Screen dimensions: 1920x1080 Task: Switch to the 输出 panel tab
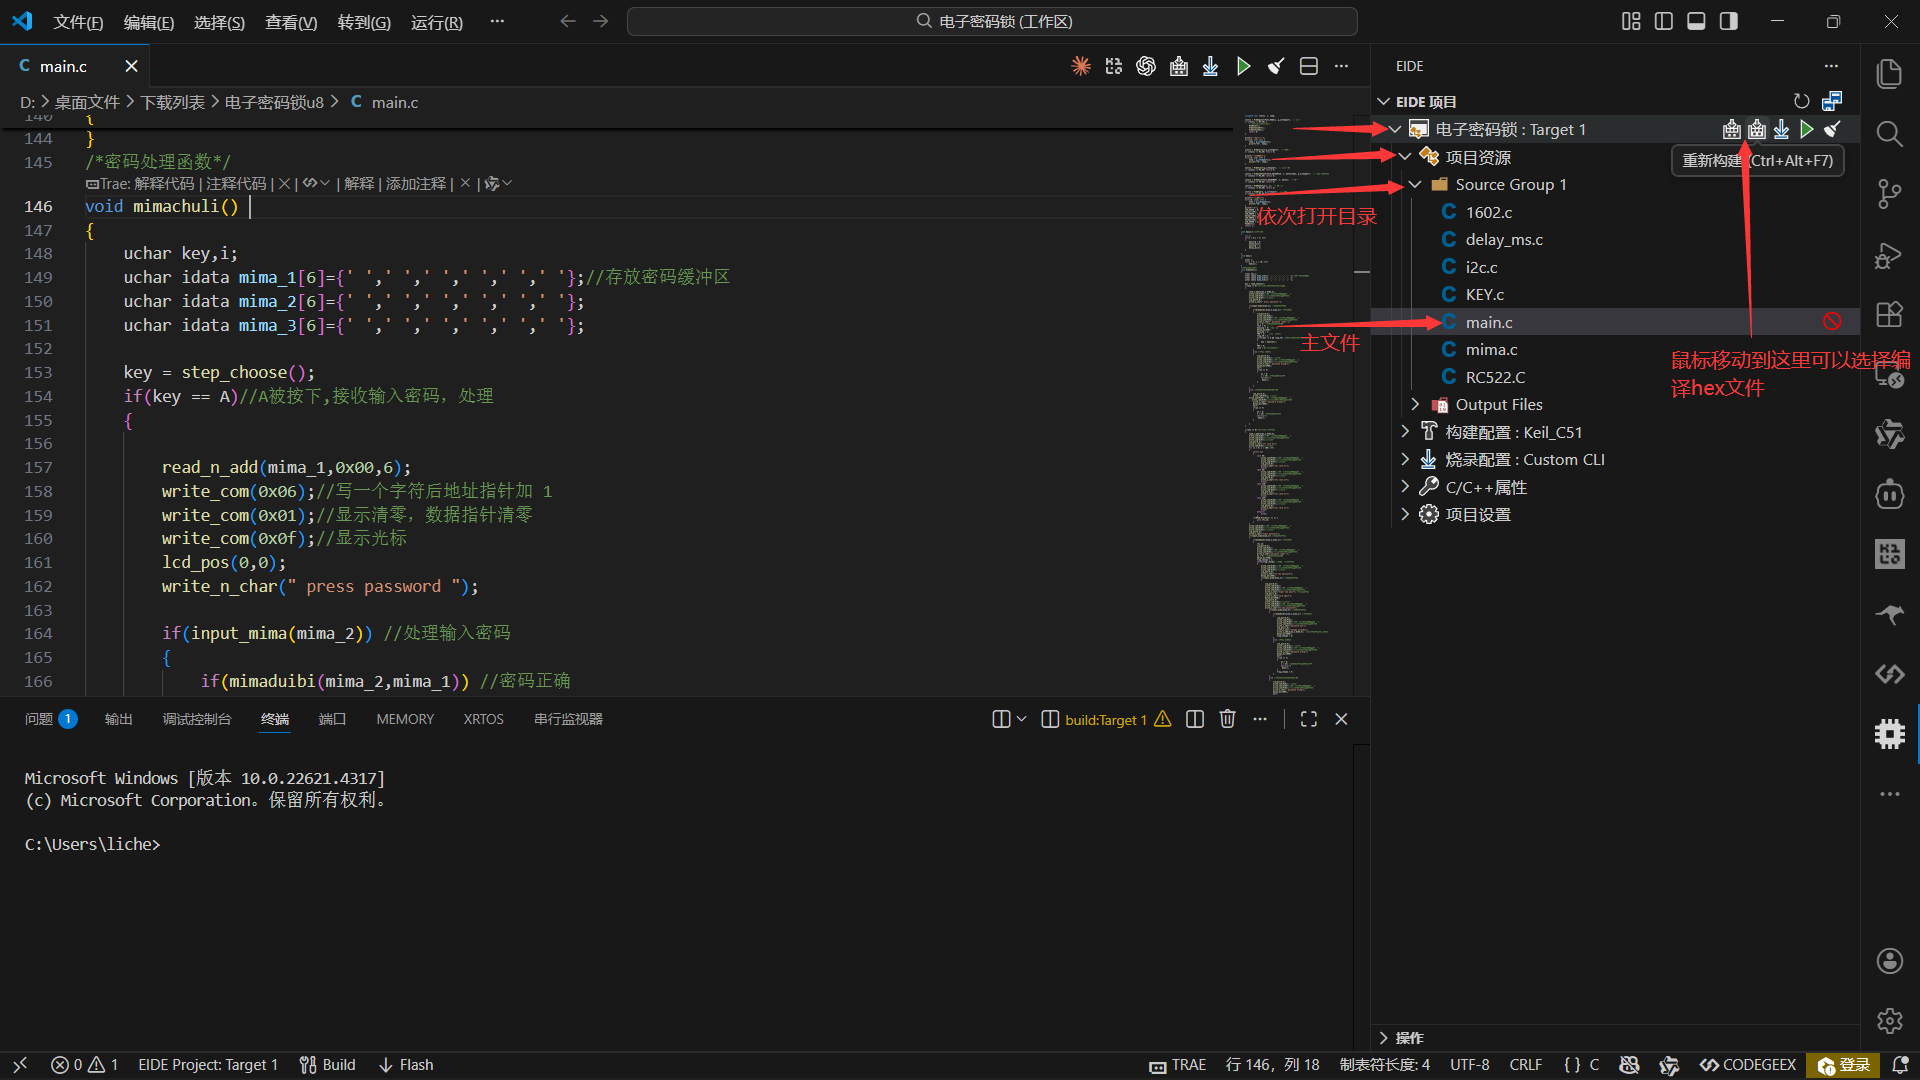pyautogui.click(x=118, y=719)
